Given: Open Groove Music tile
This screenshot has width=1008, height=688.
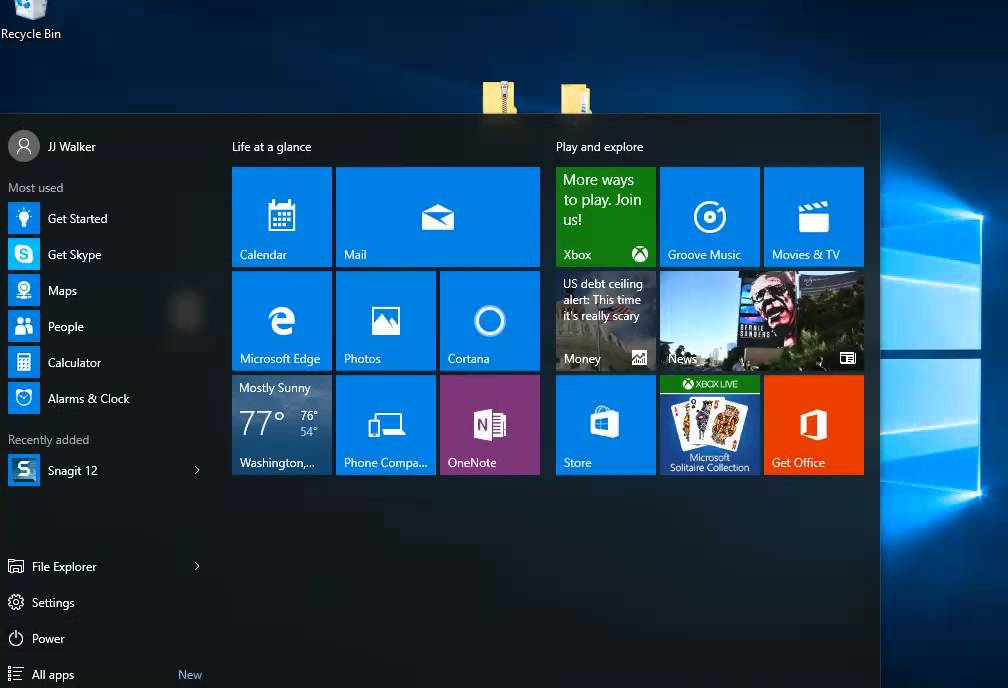Looking at the screenshot, I should point(710,217).
